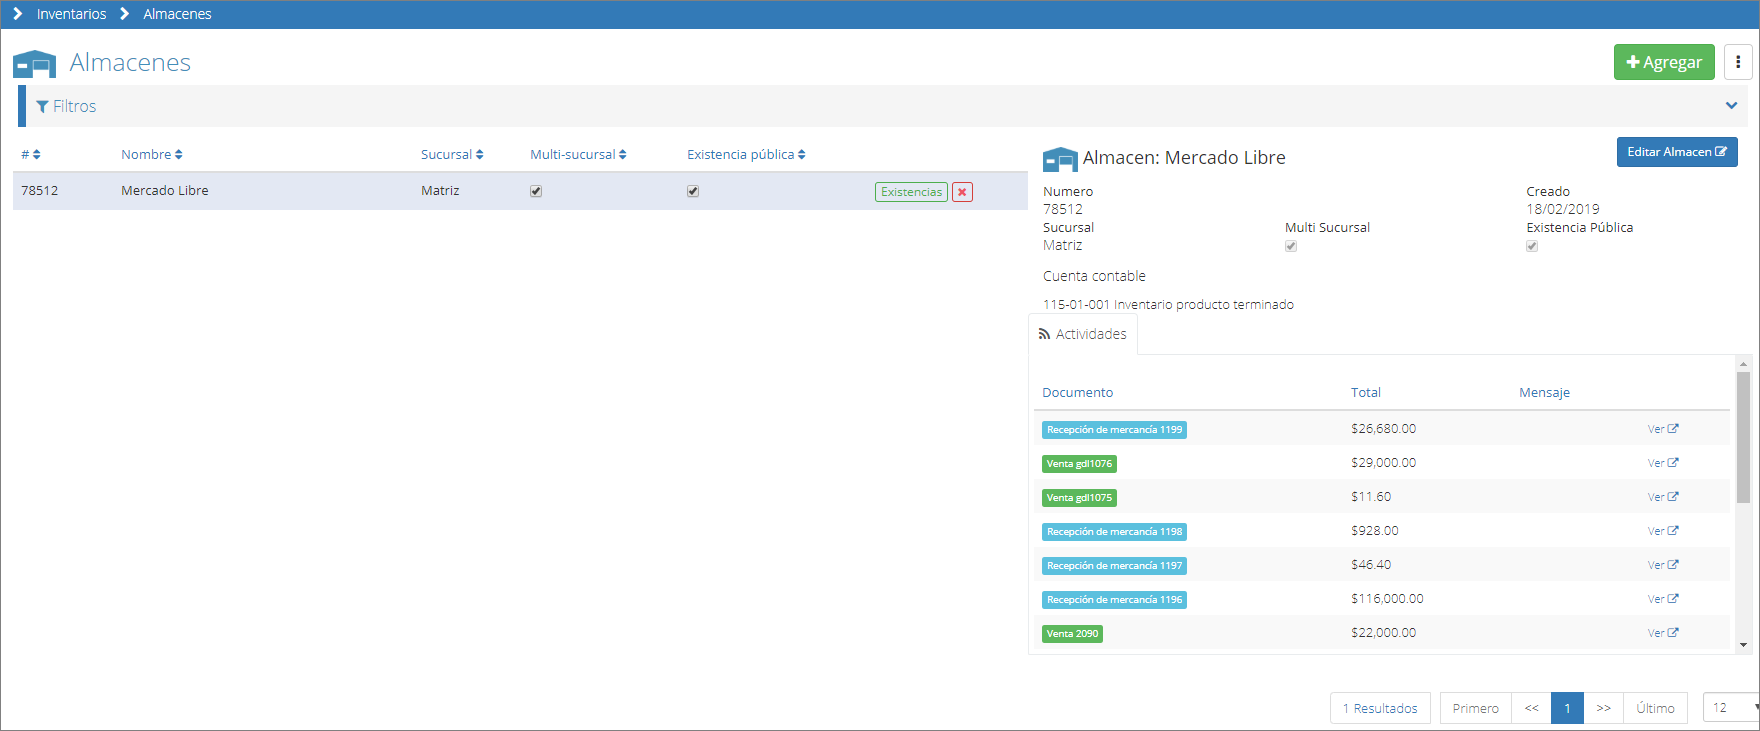The image size is (1760, 731).
Task: Click the Agregar button
Action: point(1664,62)
